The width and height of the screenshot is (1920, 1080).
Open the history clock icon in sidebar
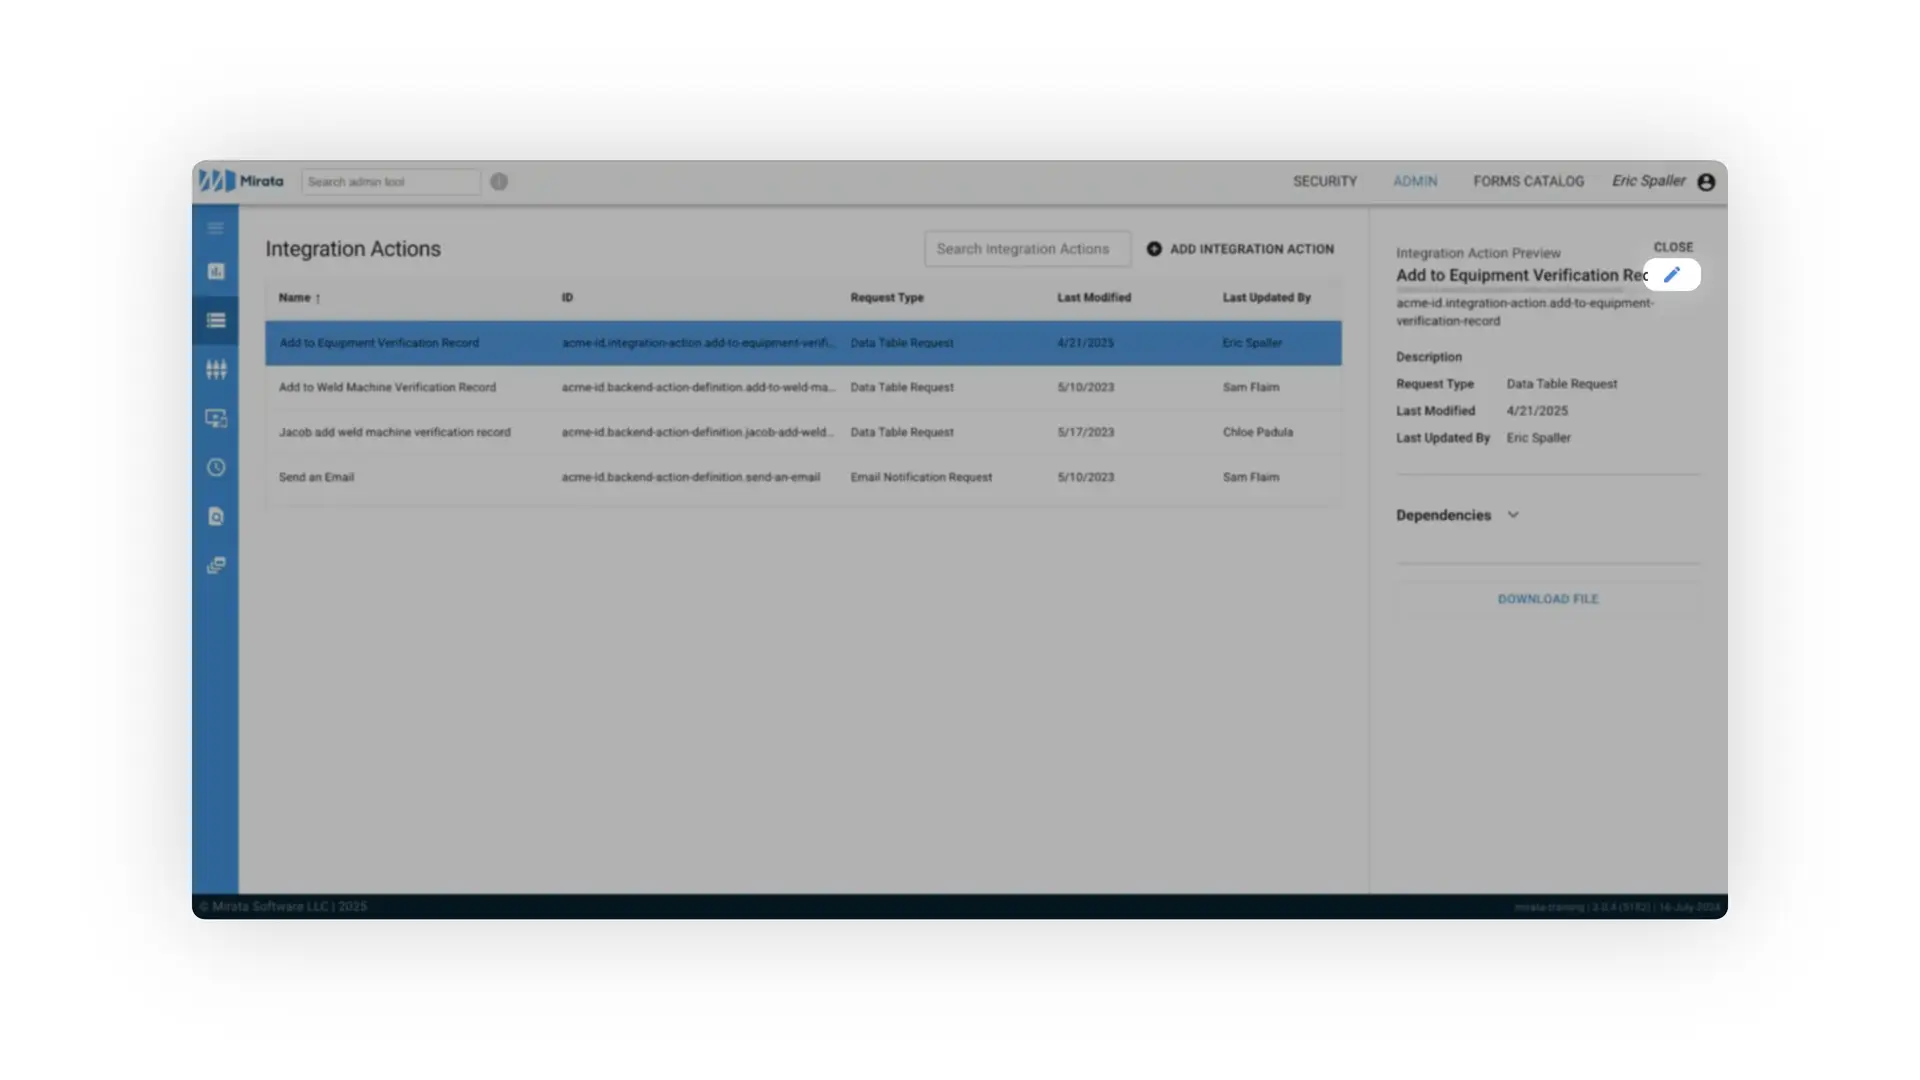tap(215, 467)
